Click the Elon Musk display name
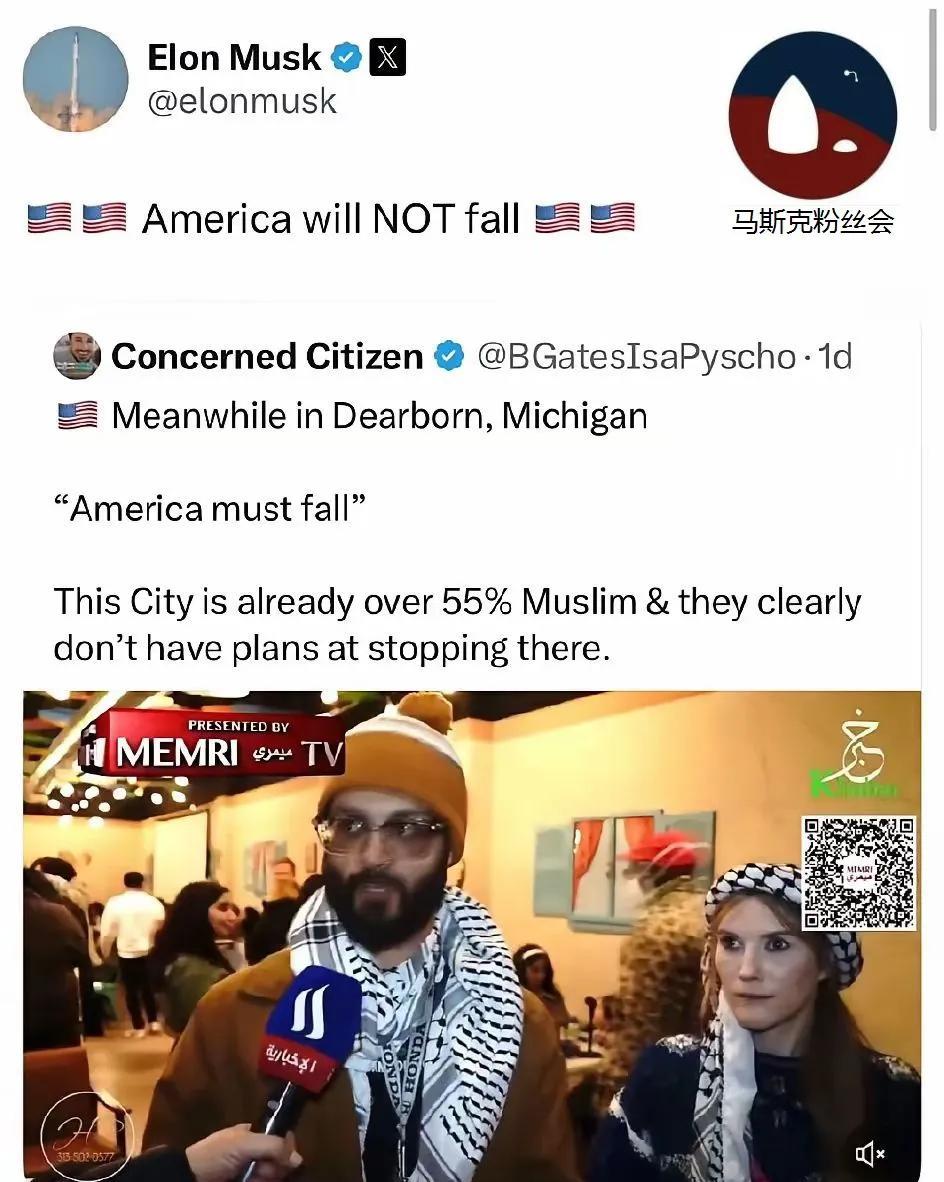Viewport: 944px width, 1182px height. click(234, 57)
